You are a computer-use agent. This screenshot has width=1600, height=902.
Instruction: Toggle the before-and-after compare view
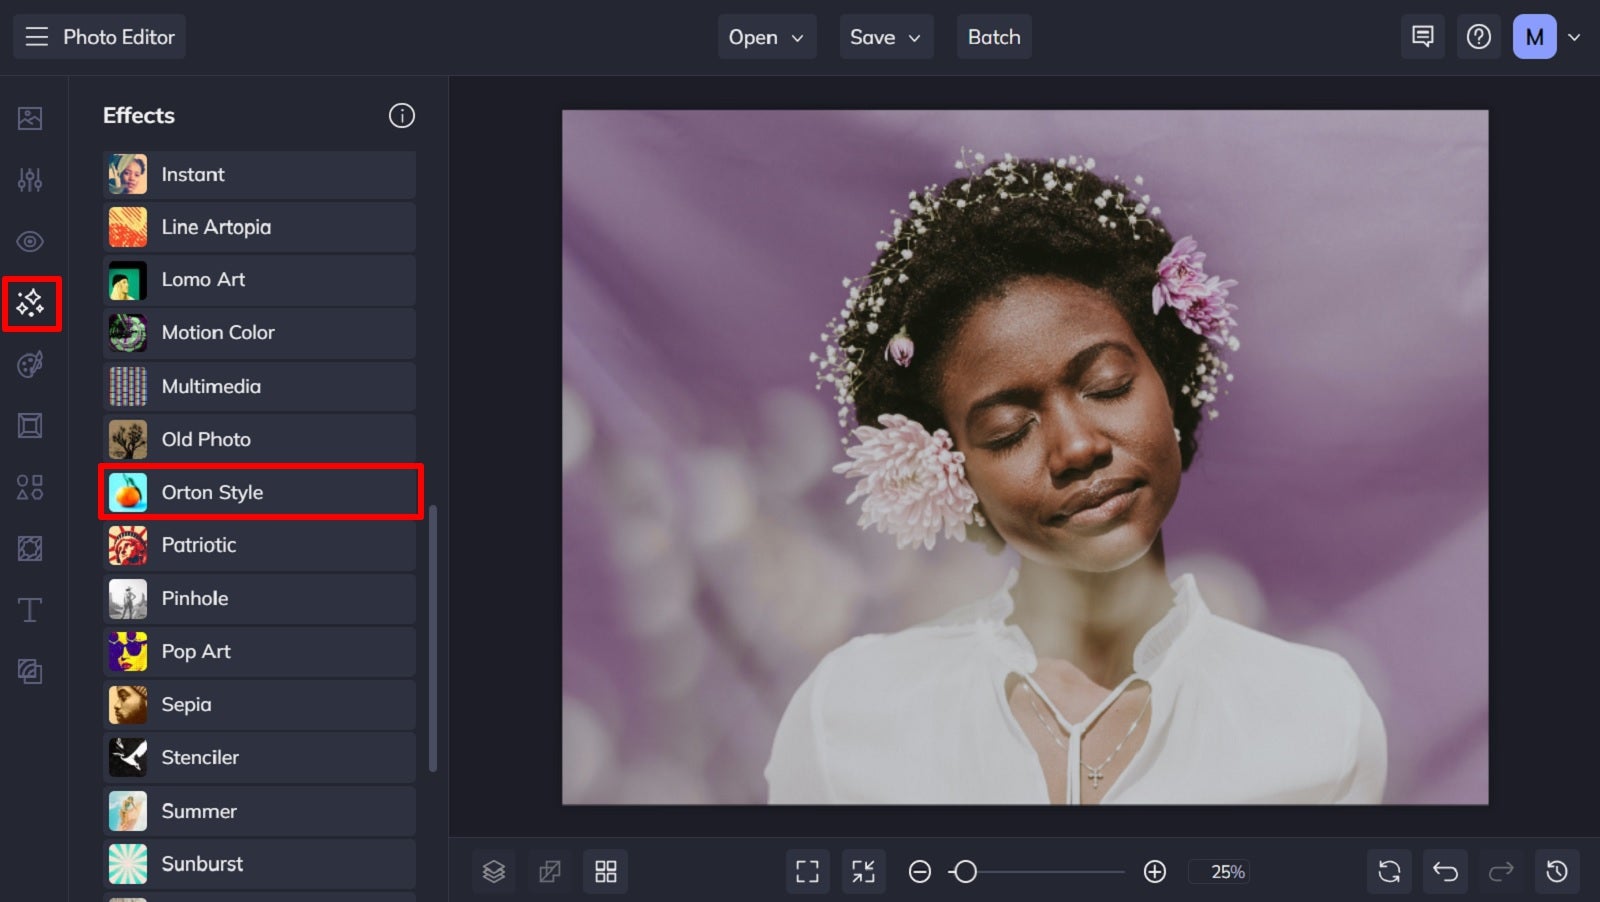point(550,871)
